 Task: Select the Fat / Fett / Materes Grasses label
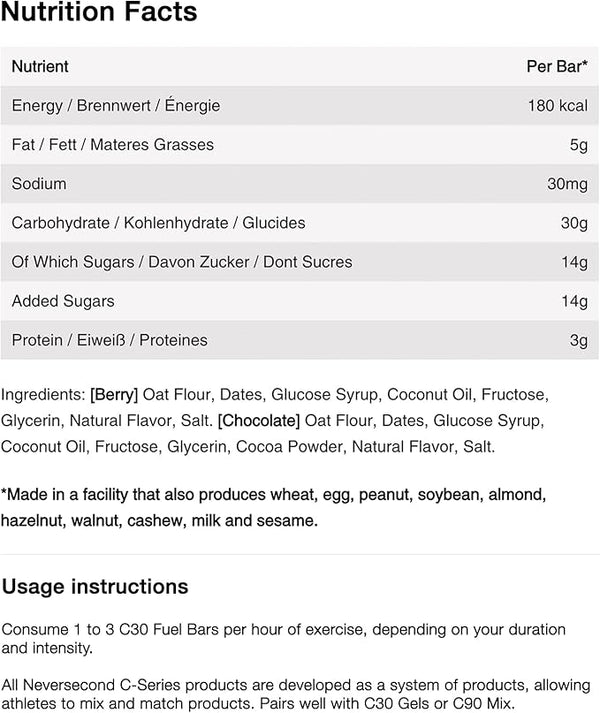click(112, 145)
